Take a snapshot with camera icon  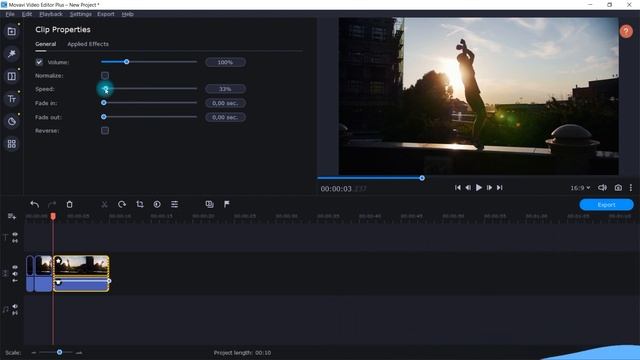[618, 188]
